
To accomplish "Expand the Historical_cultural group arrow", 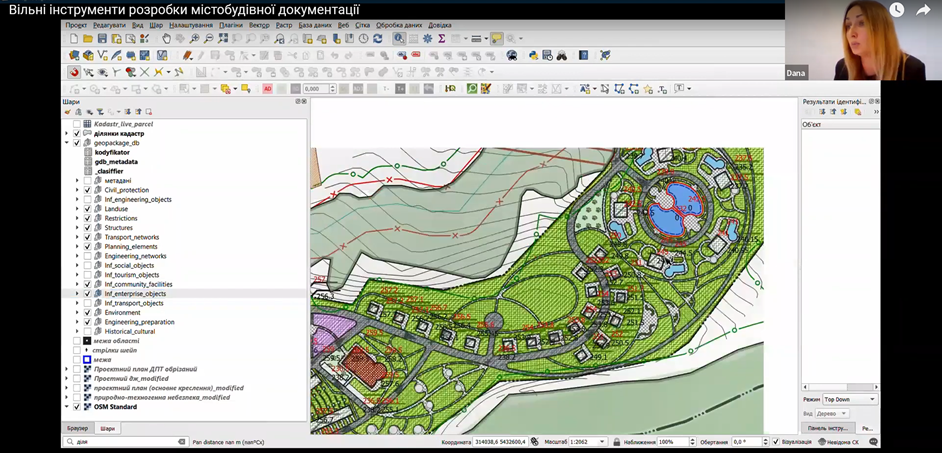I will [x=77, y=332].
